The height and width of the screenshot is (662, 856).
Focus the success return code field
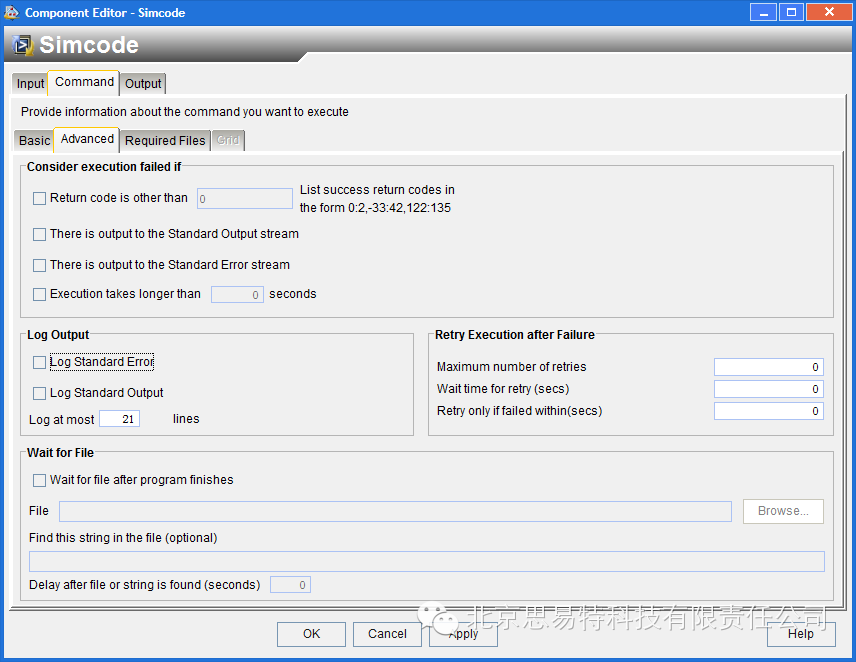(x=245, y=199)
